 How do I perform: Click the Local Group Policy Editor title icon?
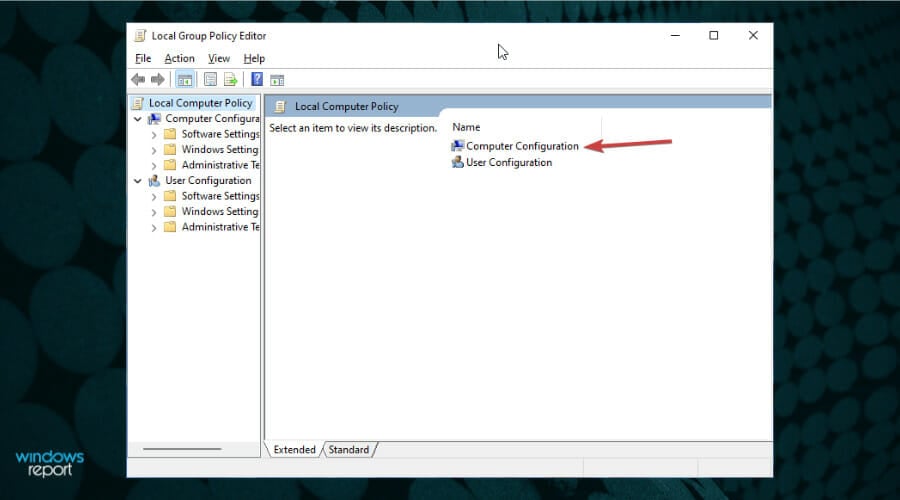pyautogui.click(x=140, y=36)
